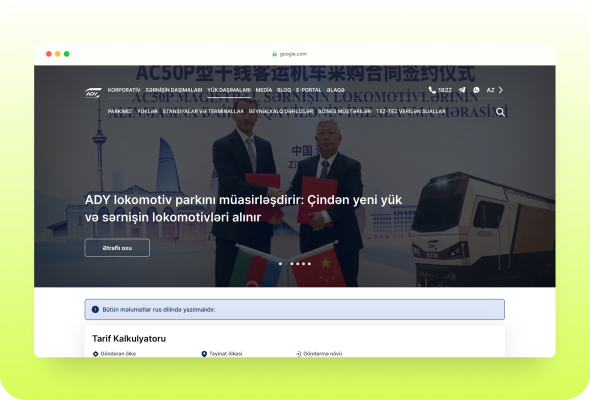Open the site search magnifier icon

[500, 112]
